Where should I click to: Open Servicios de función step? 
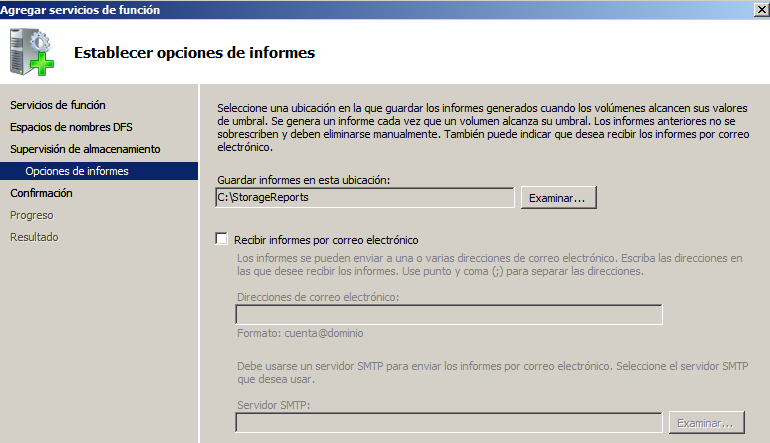click(57, 105)
